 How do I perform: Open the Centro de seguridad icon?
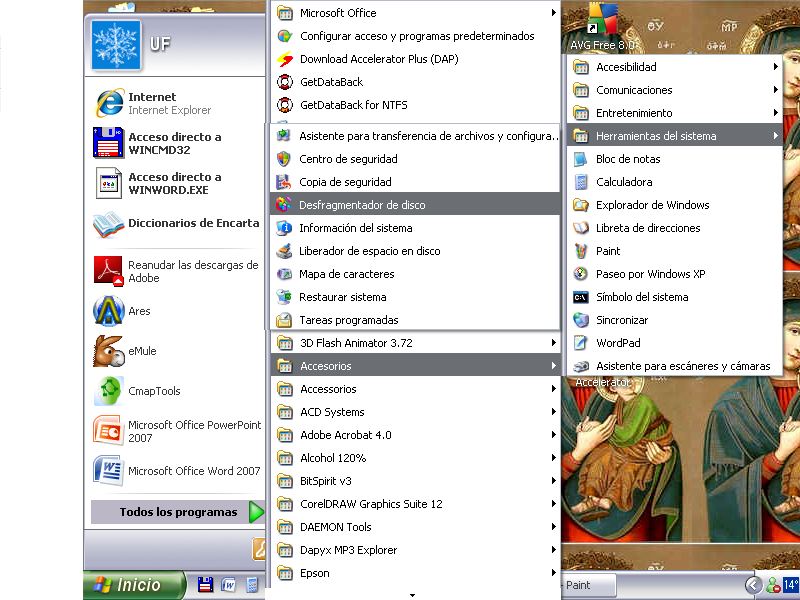tap(284, 159)
